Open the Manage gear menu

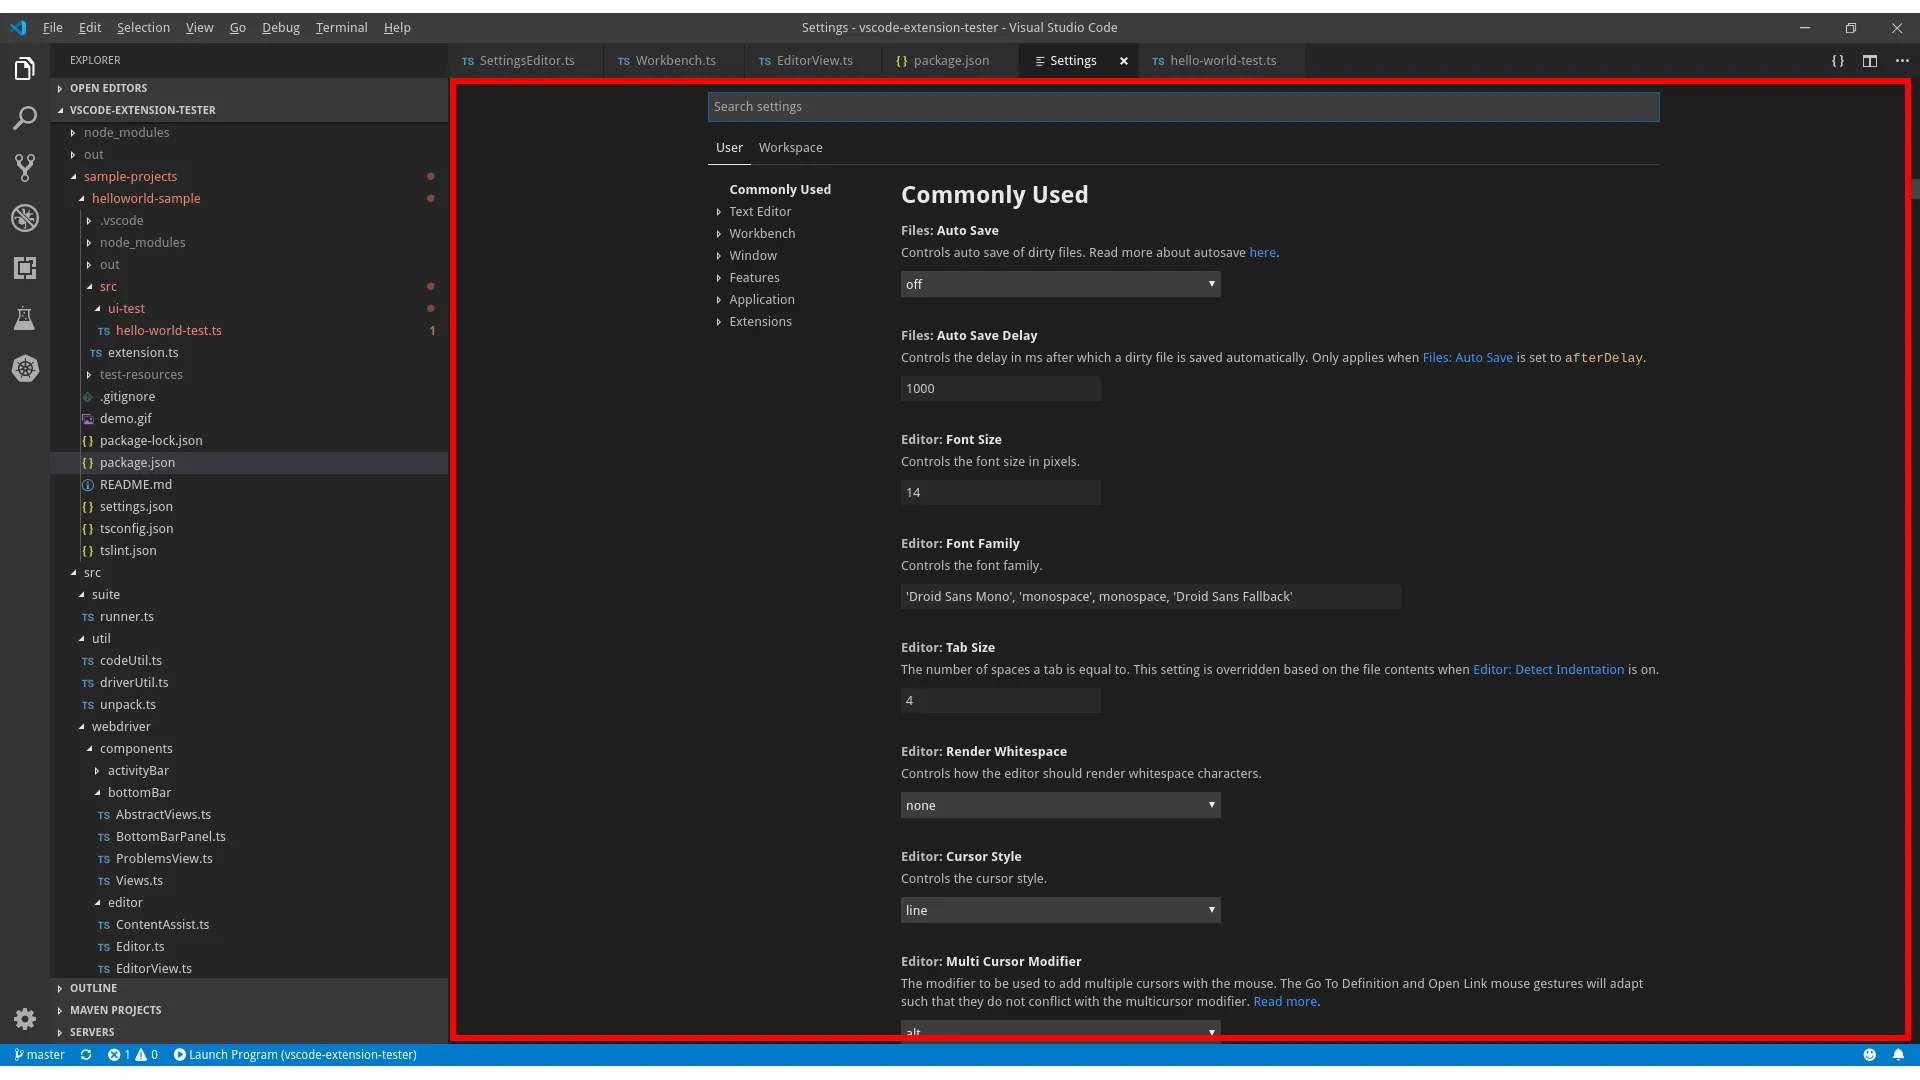click(x=25, y=1019)
